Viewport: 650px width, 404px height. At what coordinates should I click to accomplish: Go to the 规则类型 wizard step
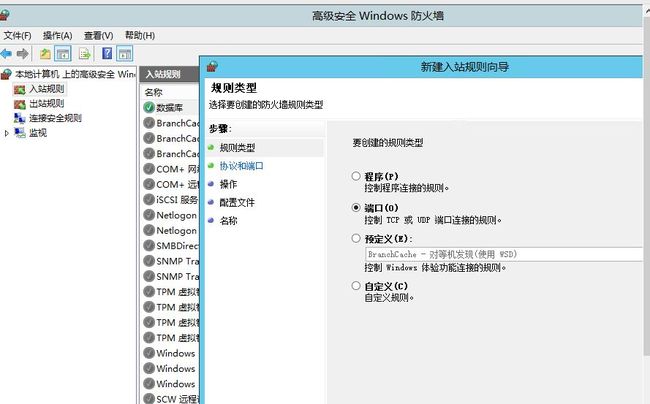pyautogui.click(x=238, y=148)
